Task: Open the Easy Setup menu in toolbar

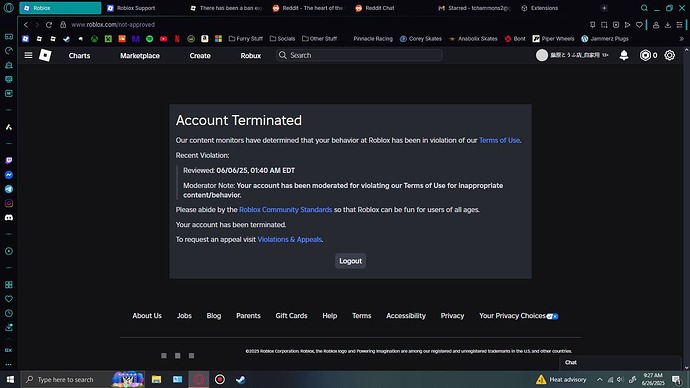Action: [x=679, y=25]
